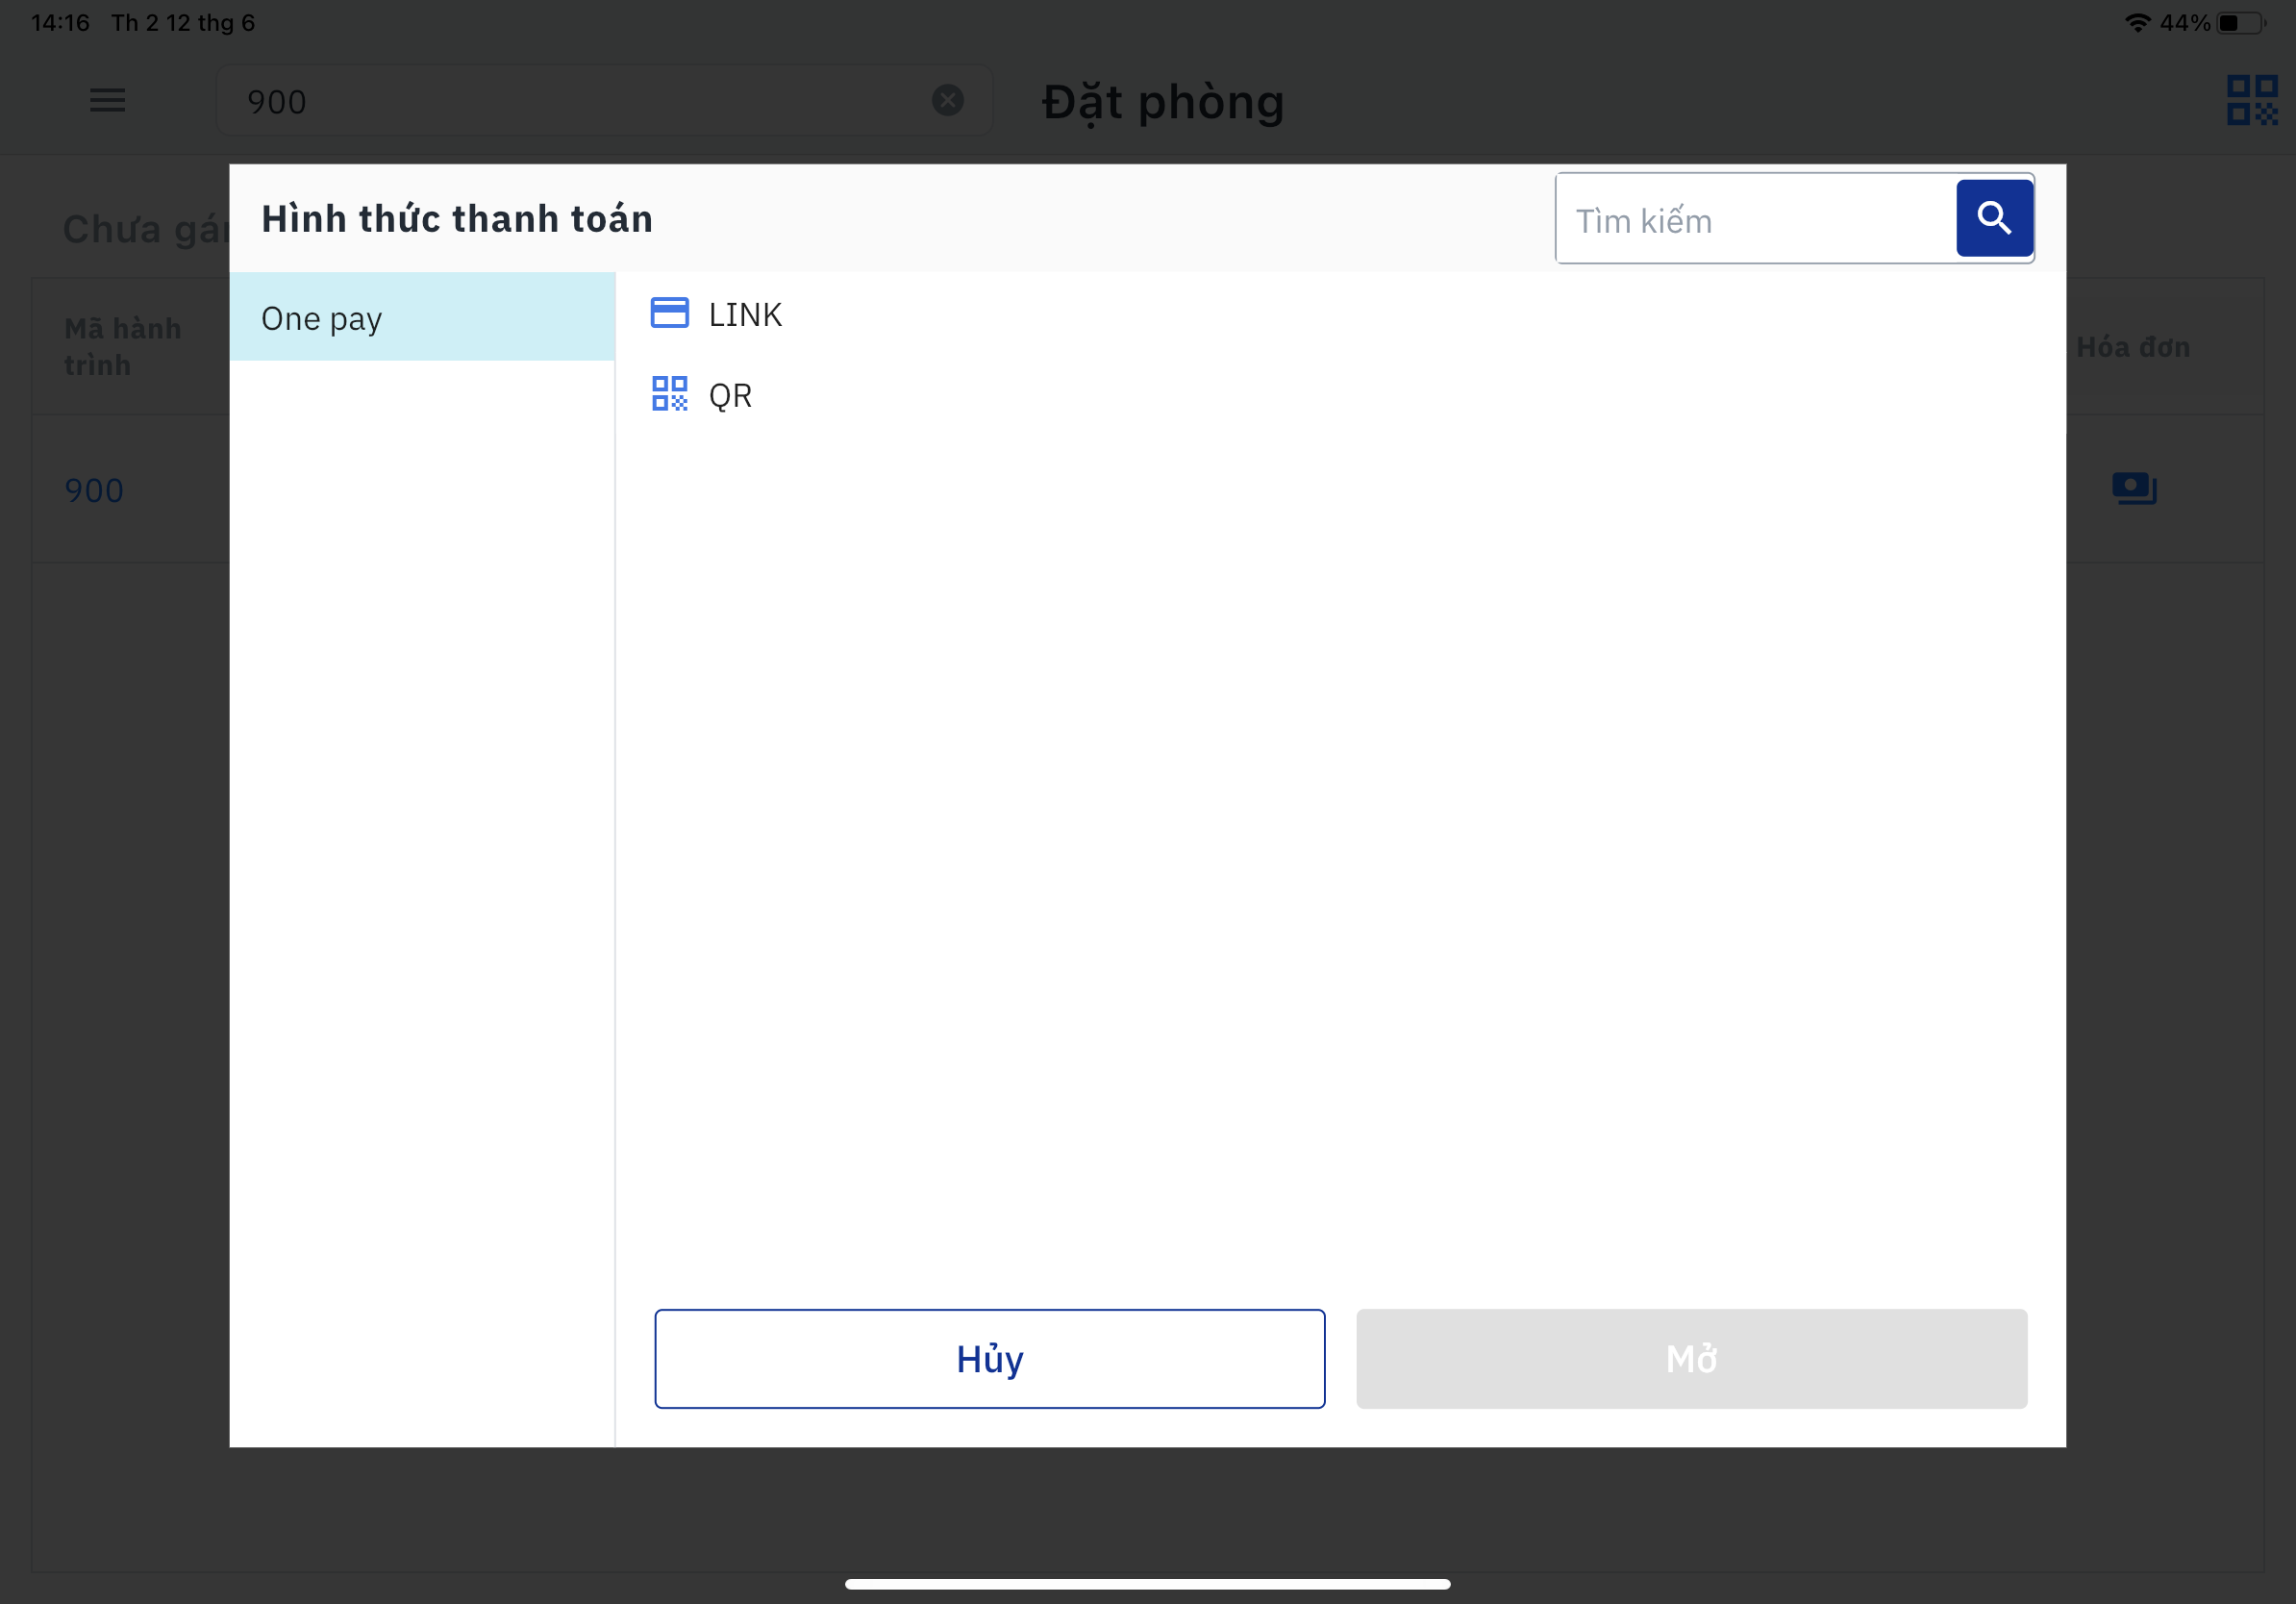The height and width of the screenshot is (1604, 2296).
Task: Click the magnifier search button in dialog
Action: click(x=1993, y=218)
